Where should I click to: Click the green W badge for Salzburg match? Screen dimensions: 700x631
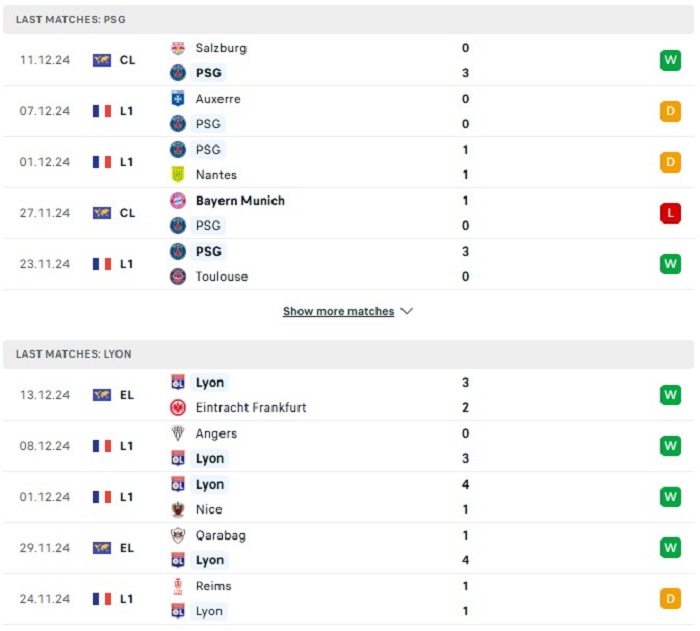tap(670, 60)
